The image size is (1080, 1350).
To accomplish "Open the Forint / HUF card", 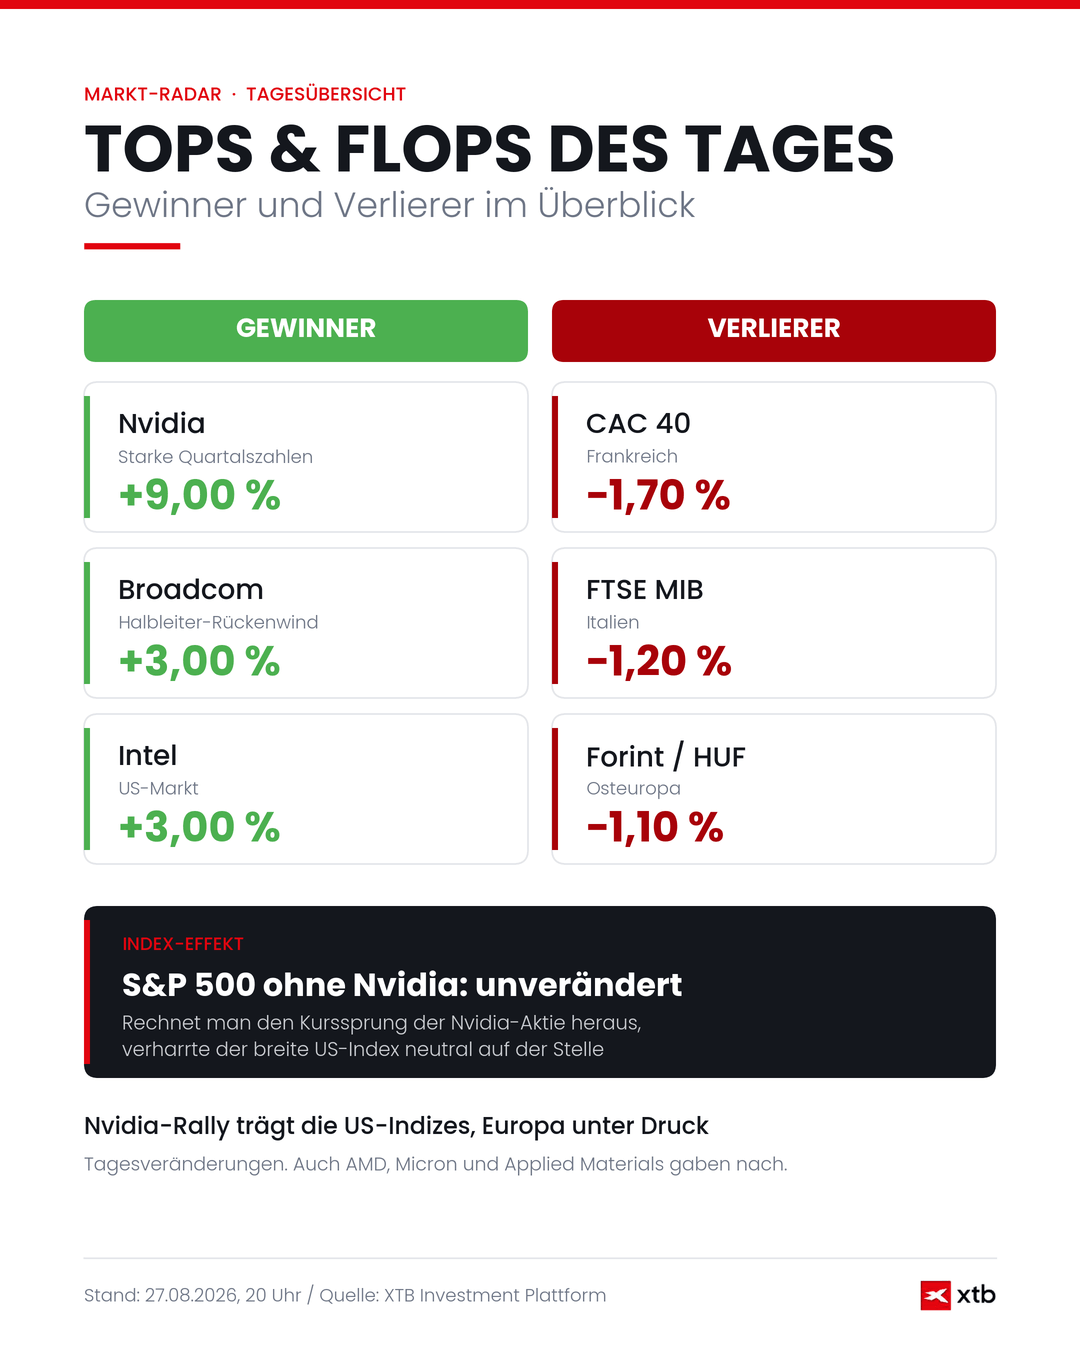I will (x=774, y=789).
